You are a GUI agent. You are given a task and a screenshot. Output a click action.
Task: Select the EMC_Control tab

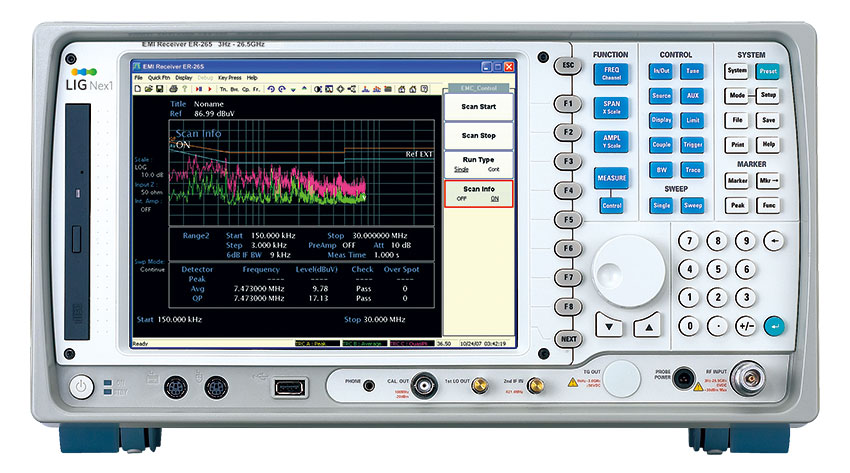pos(479,88)
